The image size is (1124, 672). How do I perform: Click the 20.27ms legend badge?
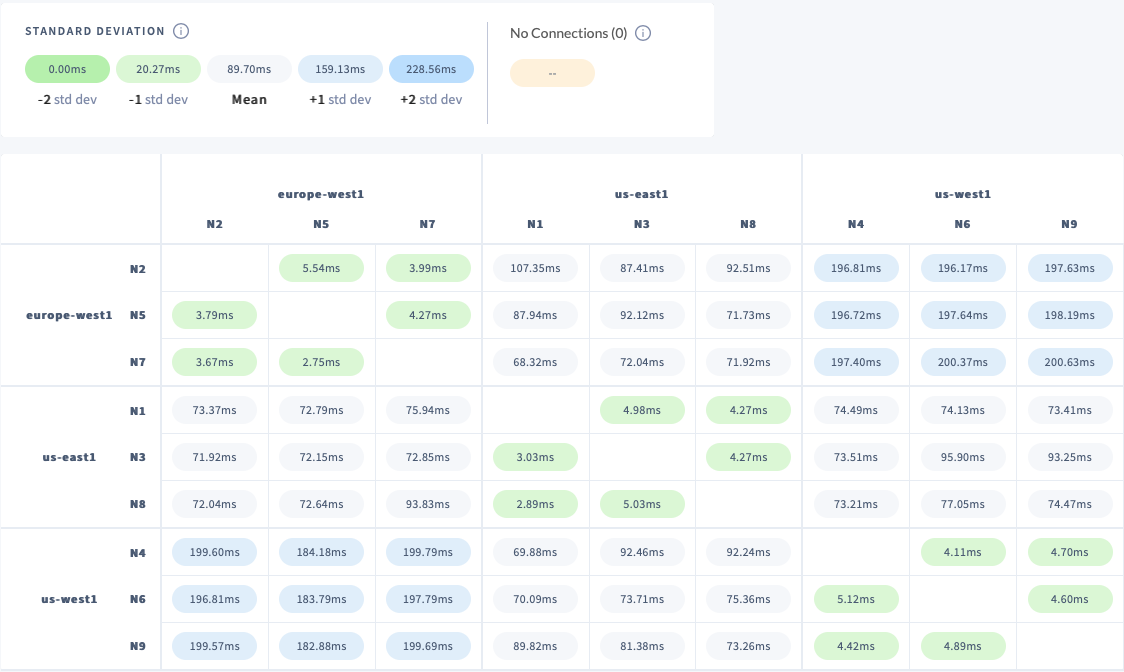pyautogui.click(x=158, y=69)
